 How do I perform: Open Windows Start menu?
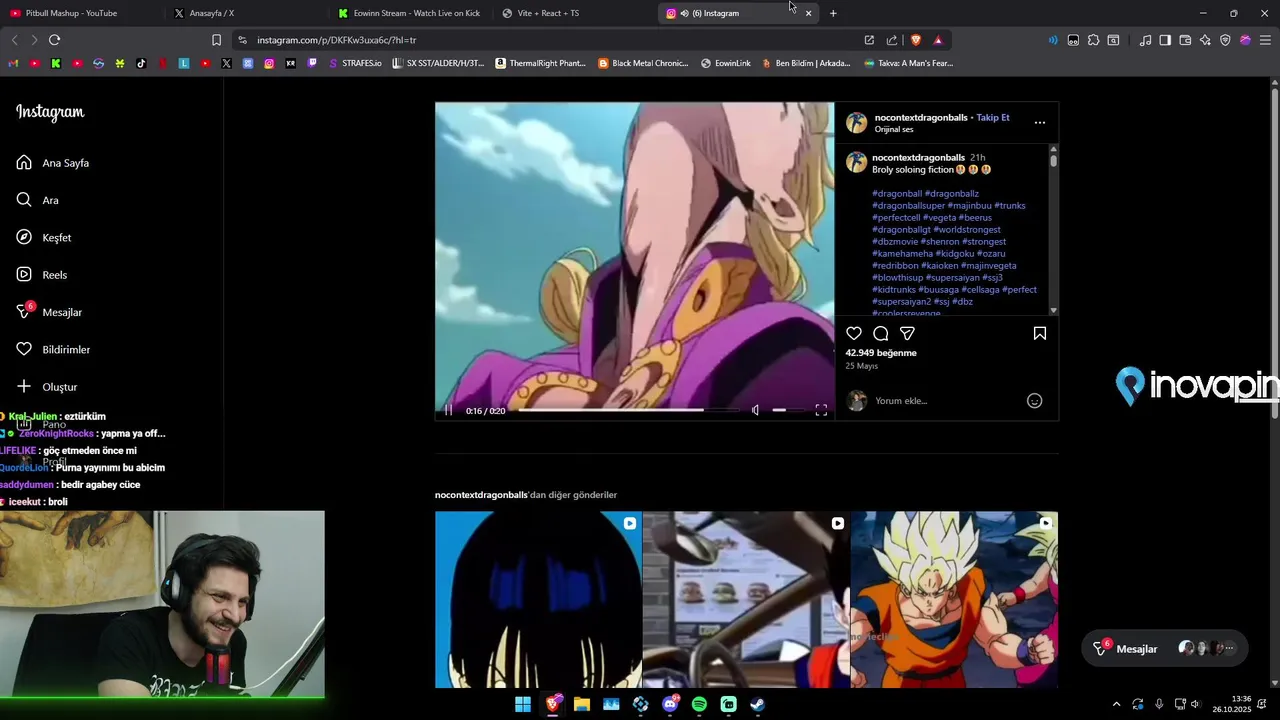523,704
